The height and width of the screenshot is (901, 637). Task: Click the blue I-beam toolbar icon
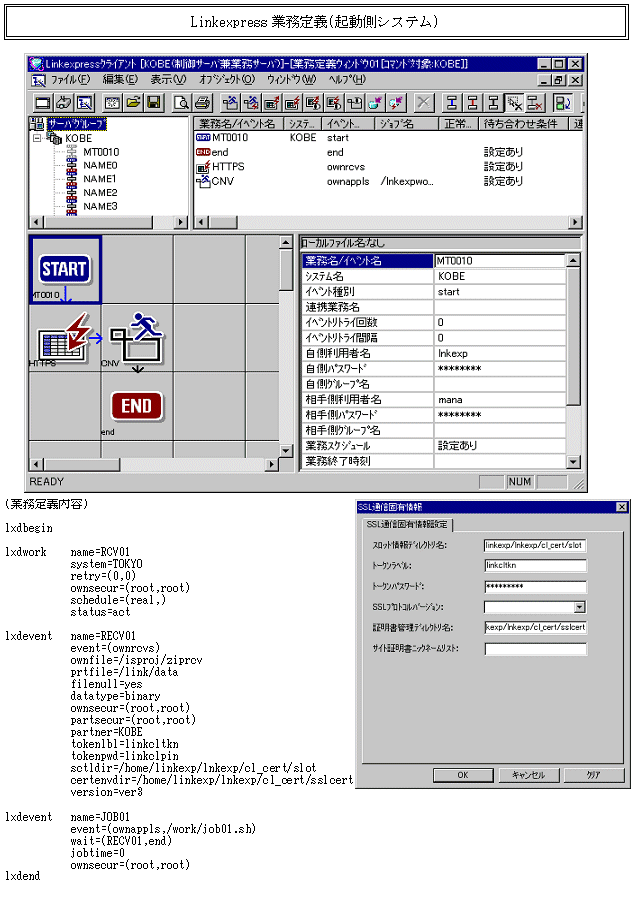pos(452,103)
